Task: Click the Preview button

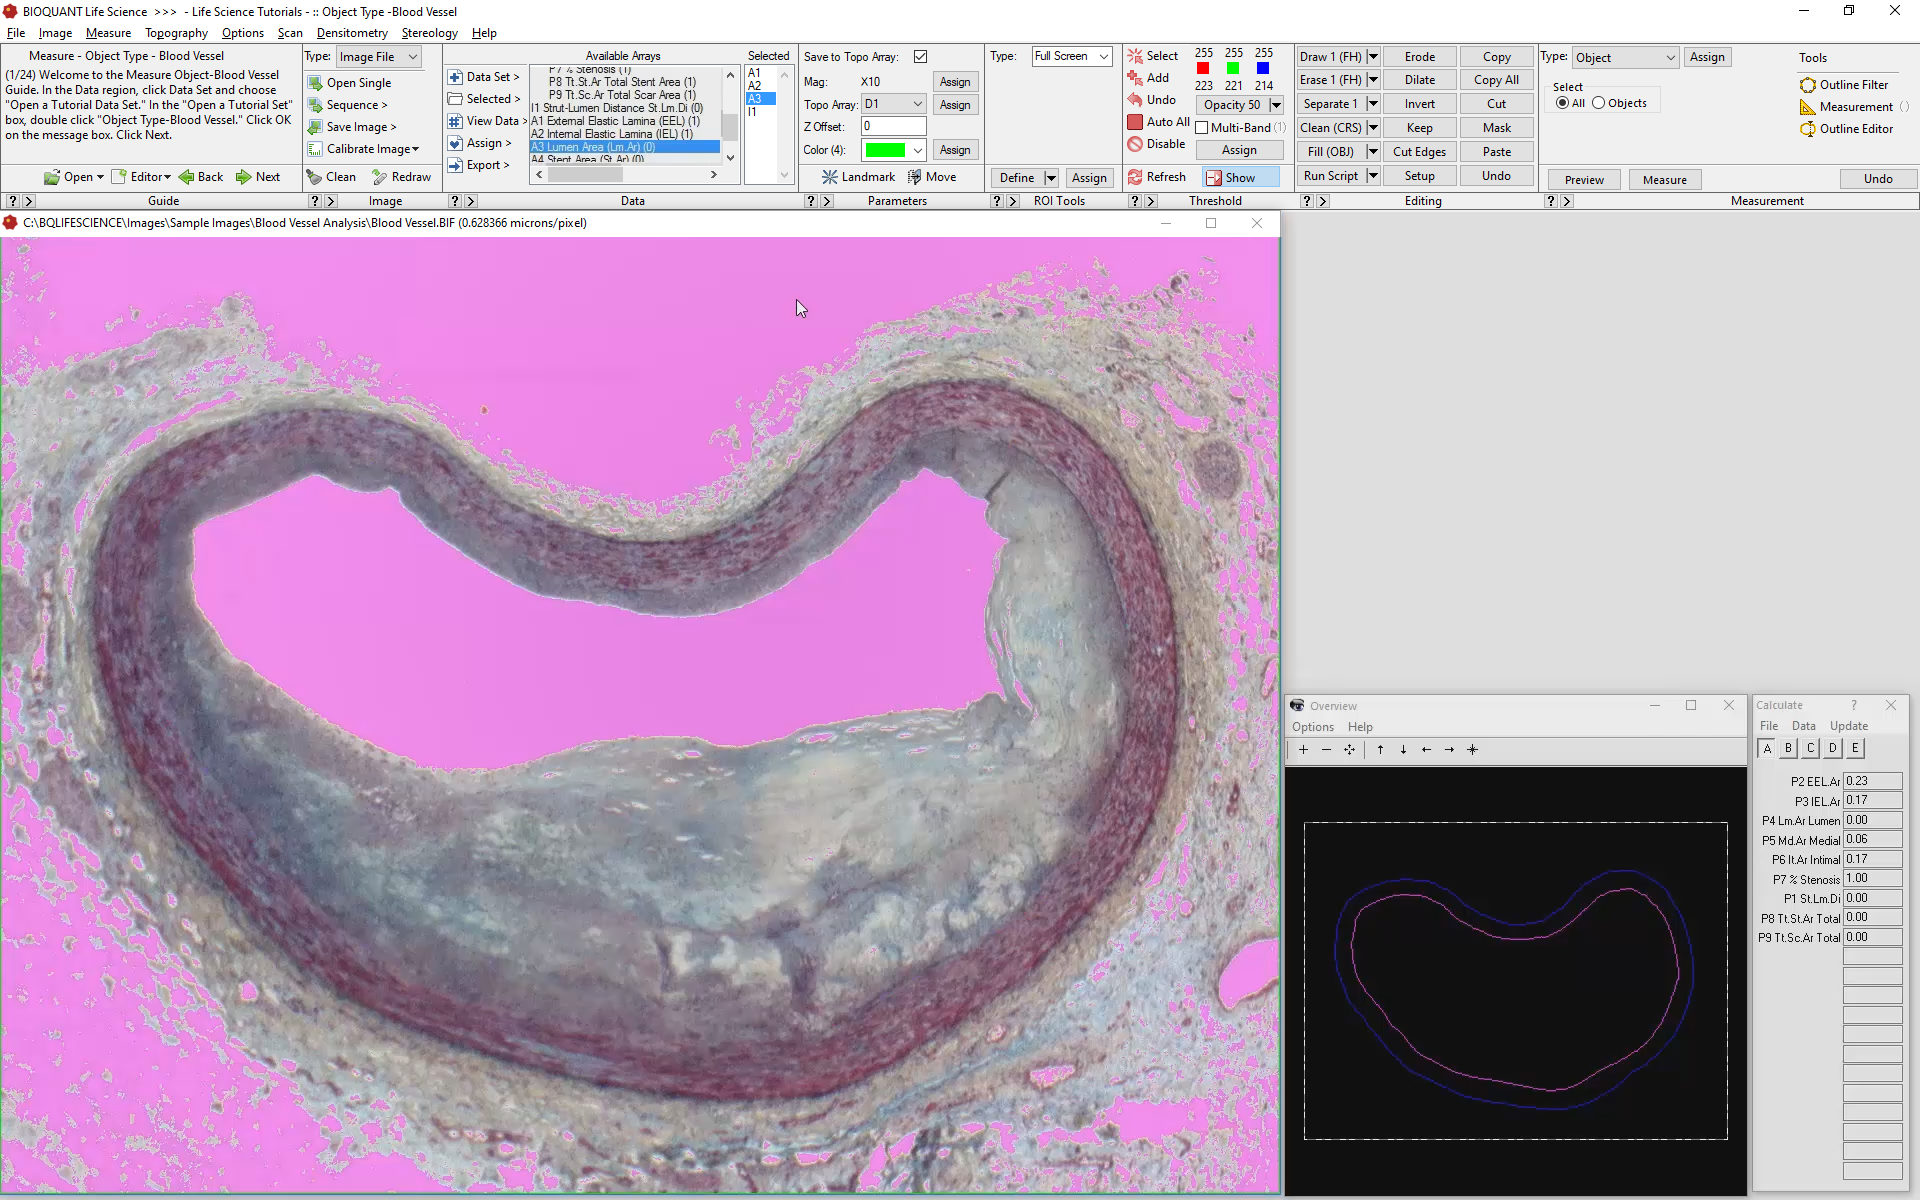Action: (1584, 180)
